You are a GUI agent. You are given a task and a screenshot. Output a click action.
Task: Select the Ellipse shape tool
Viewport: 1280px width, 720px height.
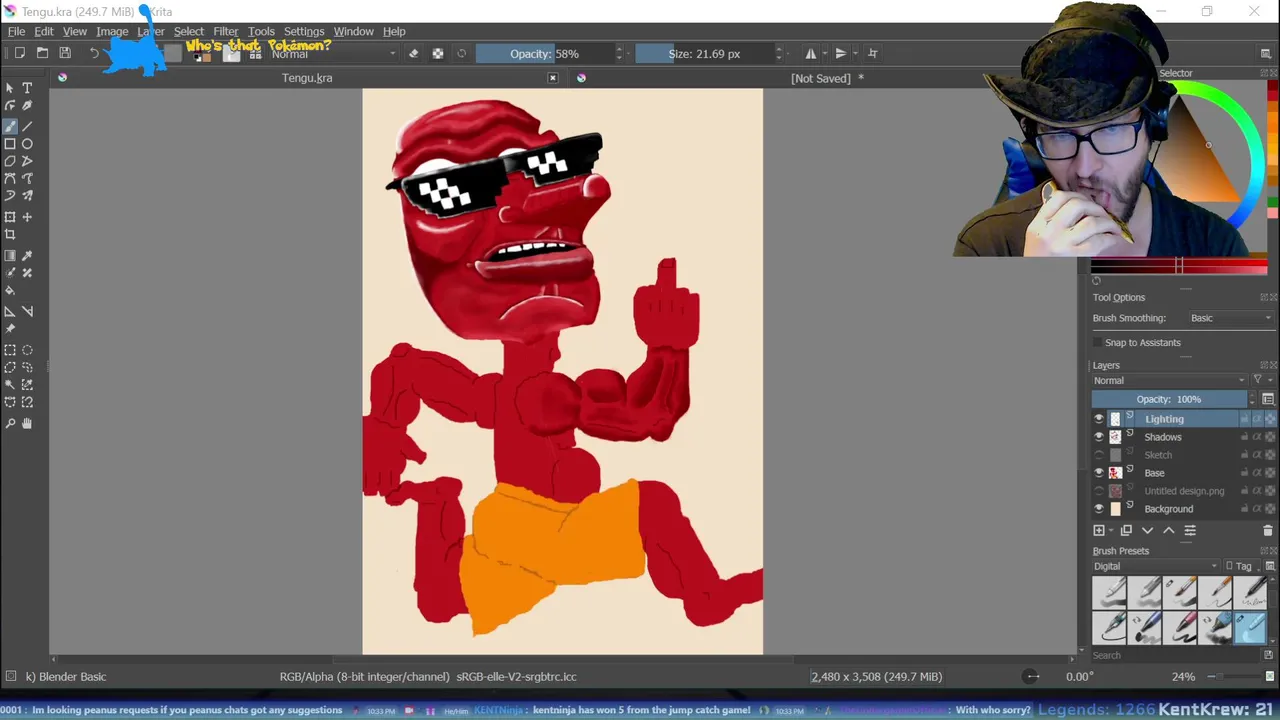[27, 144]
